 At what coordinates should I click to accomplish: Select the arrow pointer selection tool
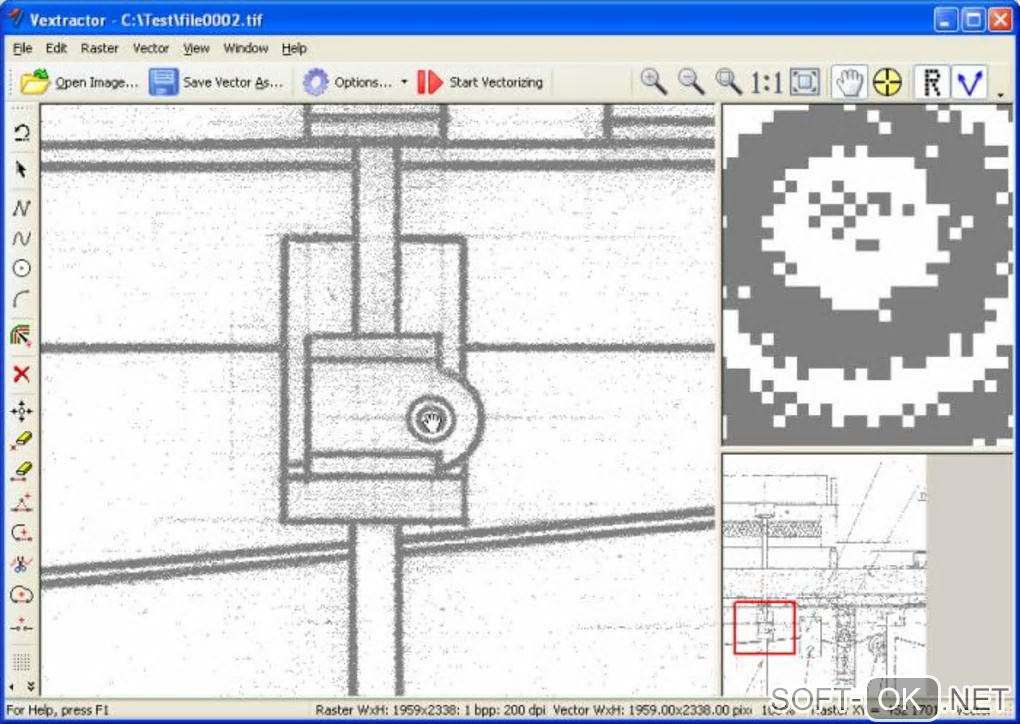tap(21, 170)
